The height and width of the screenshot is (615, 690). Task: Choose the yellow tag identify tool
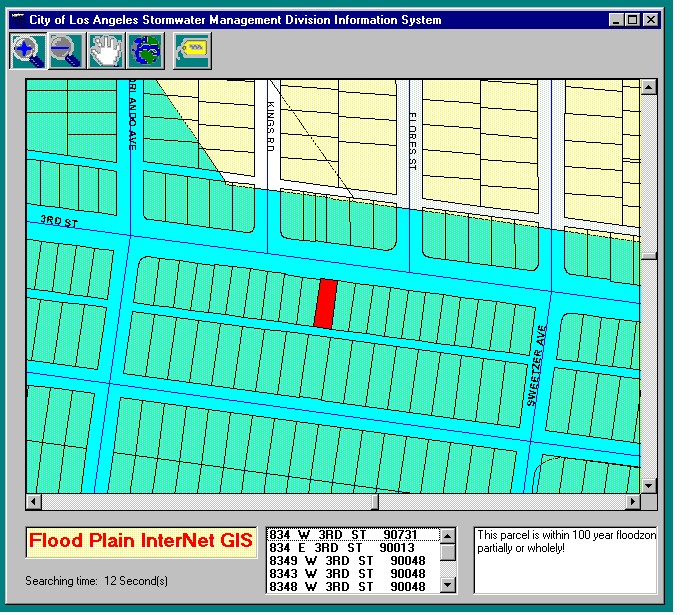click(x=192, y=51)
